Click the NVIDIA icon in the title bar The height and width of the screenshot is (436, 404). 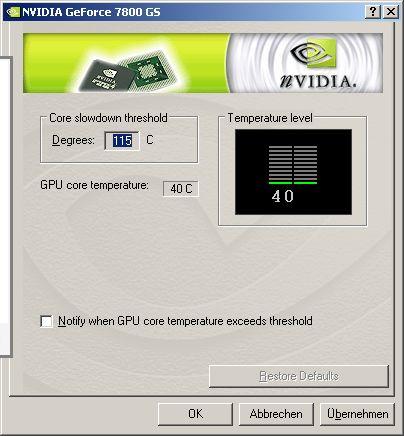13,12
